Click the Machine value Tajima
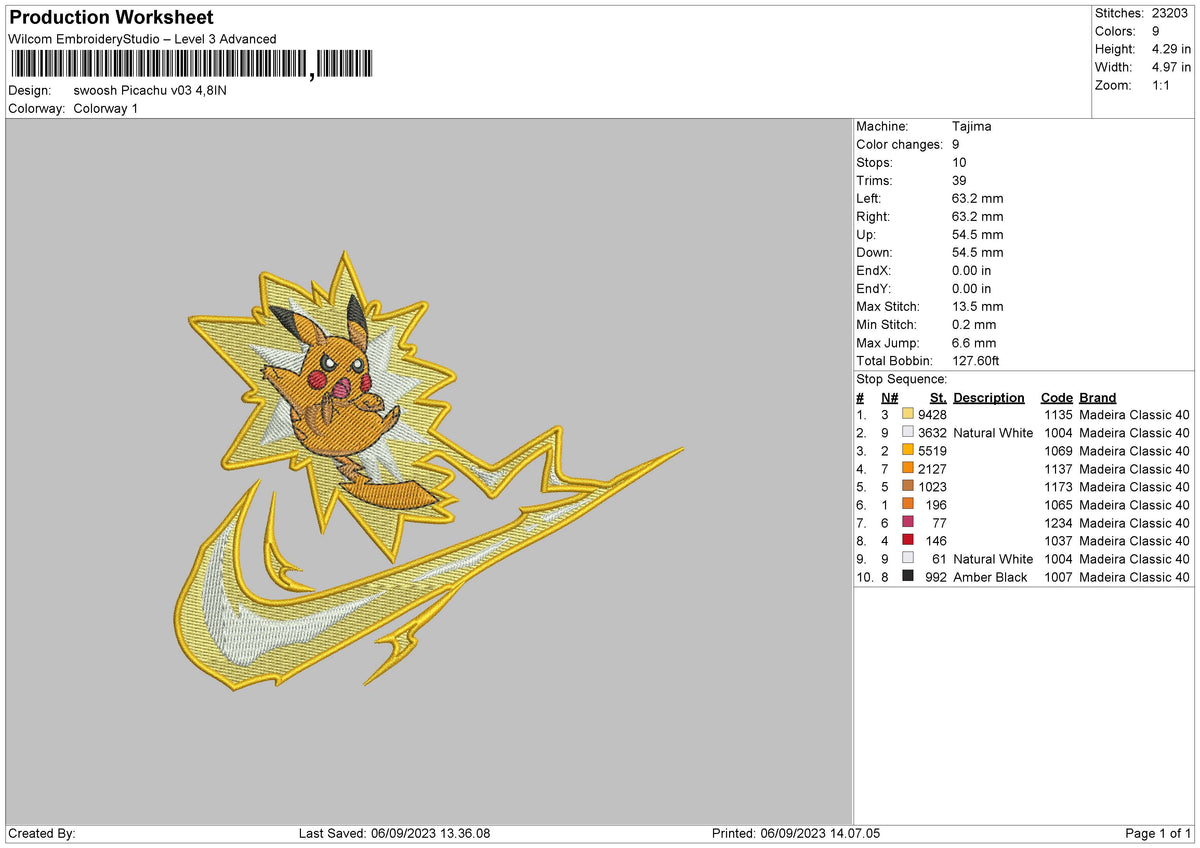 [x=971, y=126]
